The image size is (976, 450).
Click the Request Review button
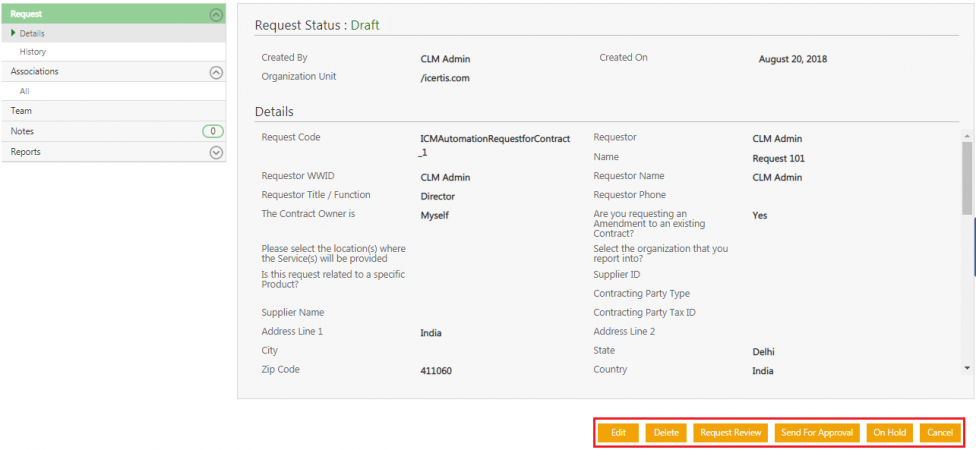[730, 432]
